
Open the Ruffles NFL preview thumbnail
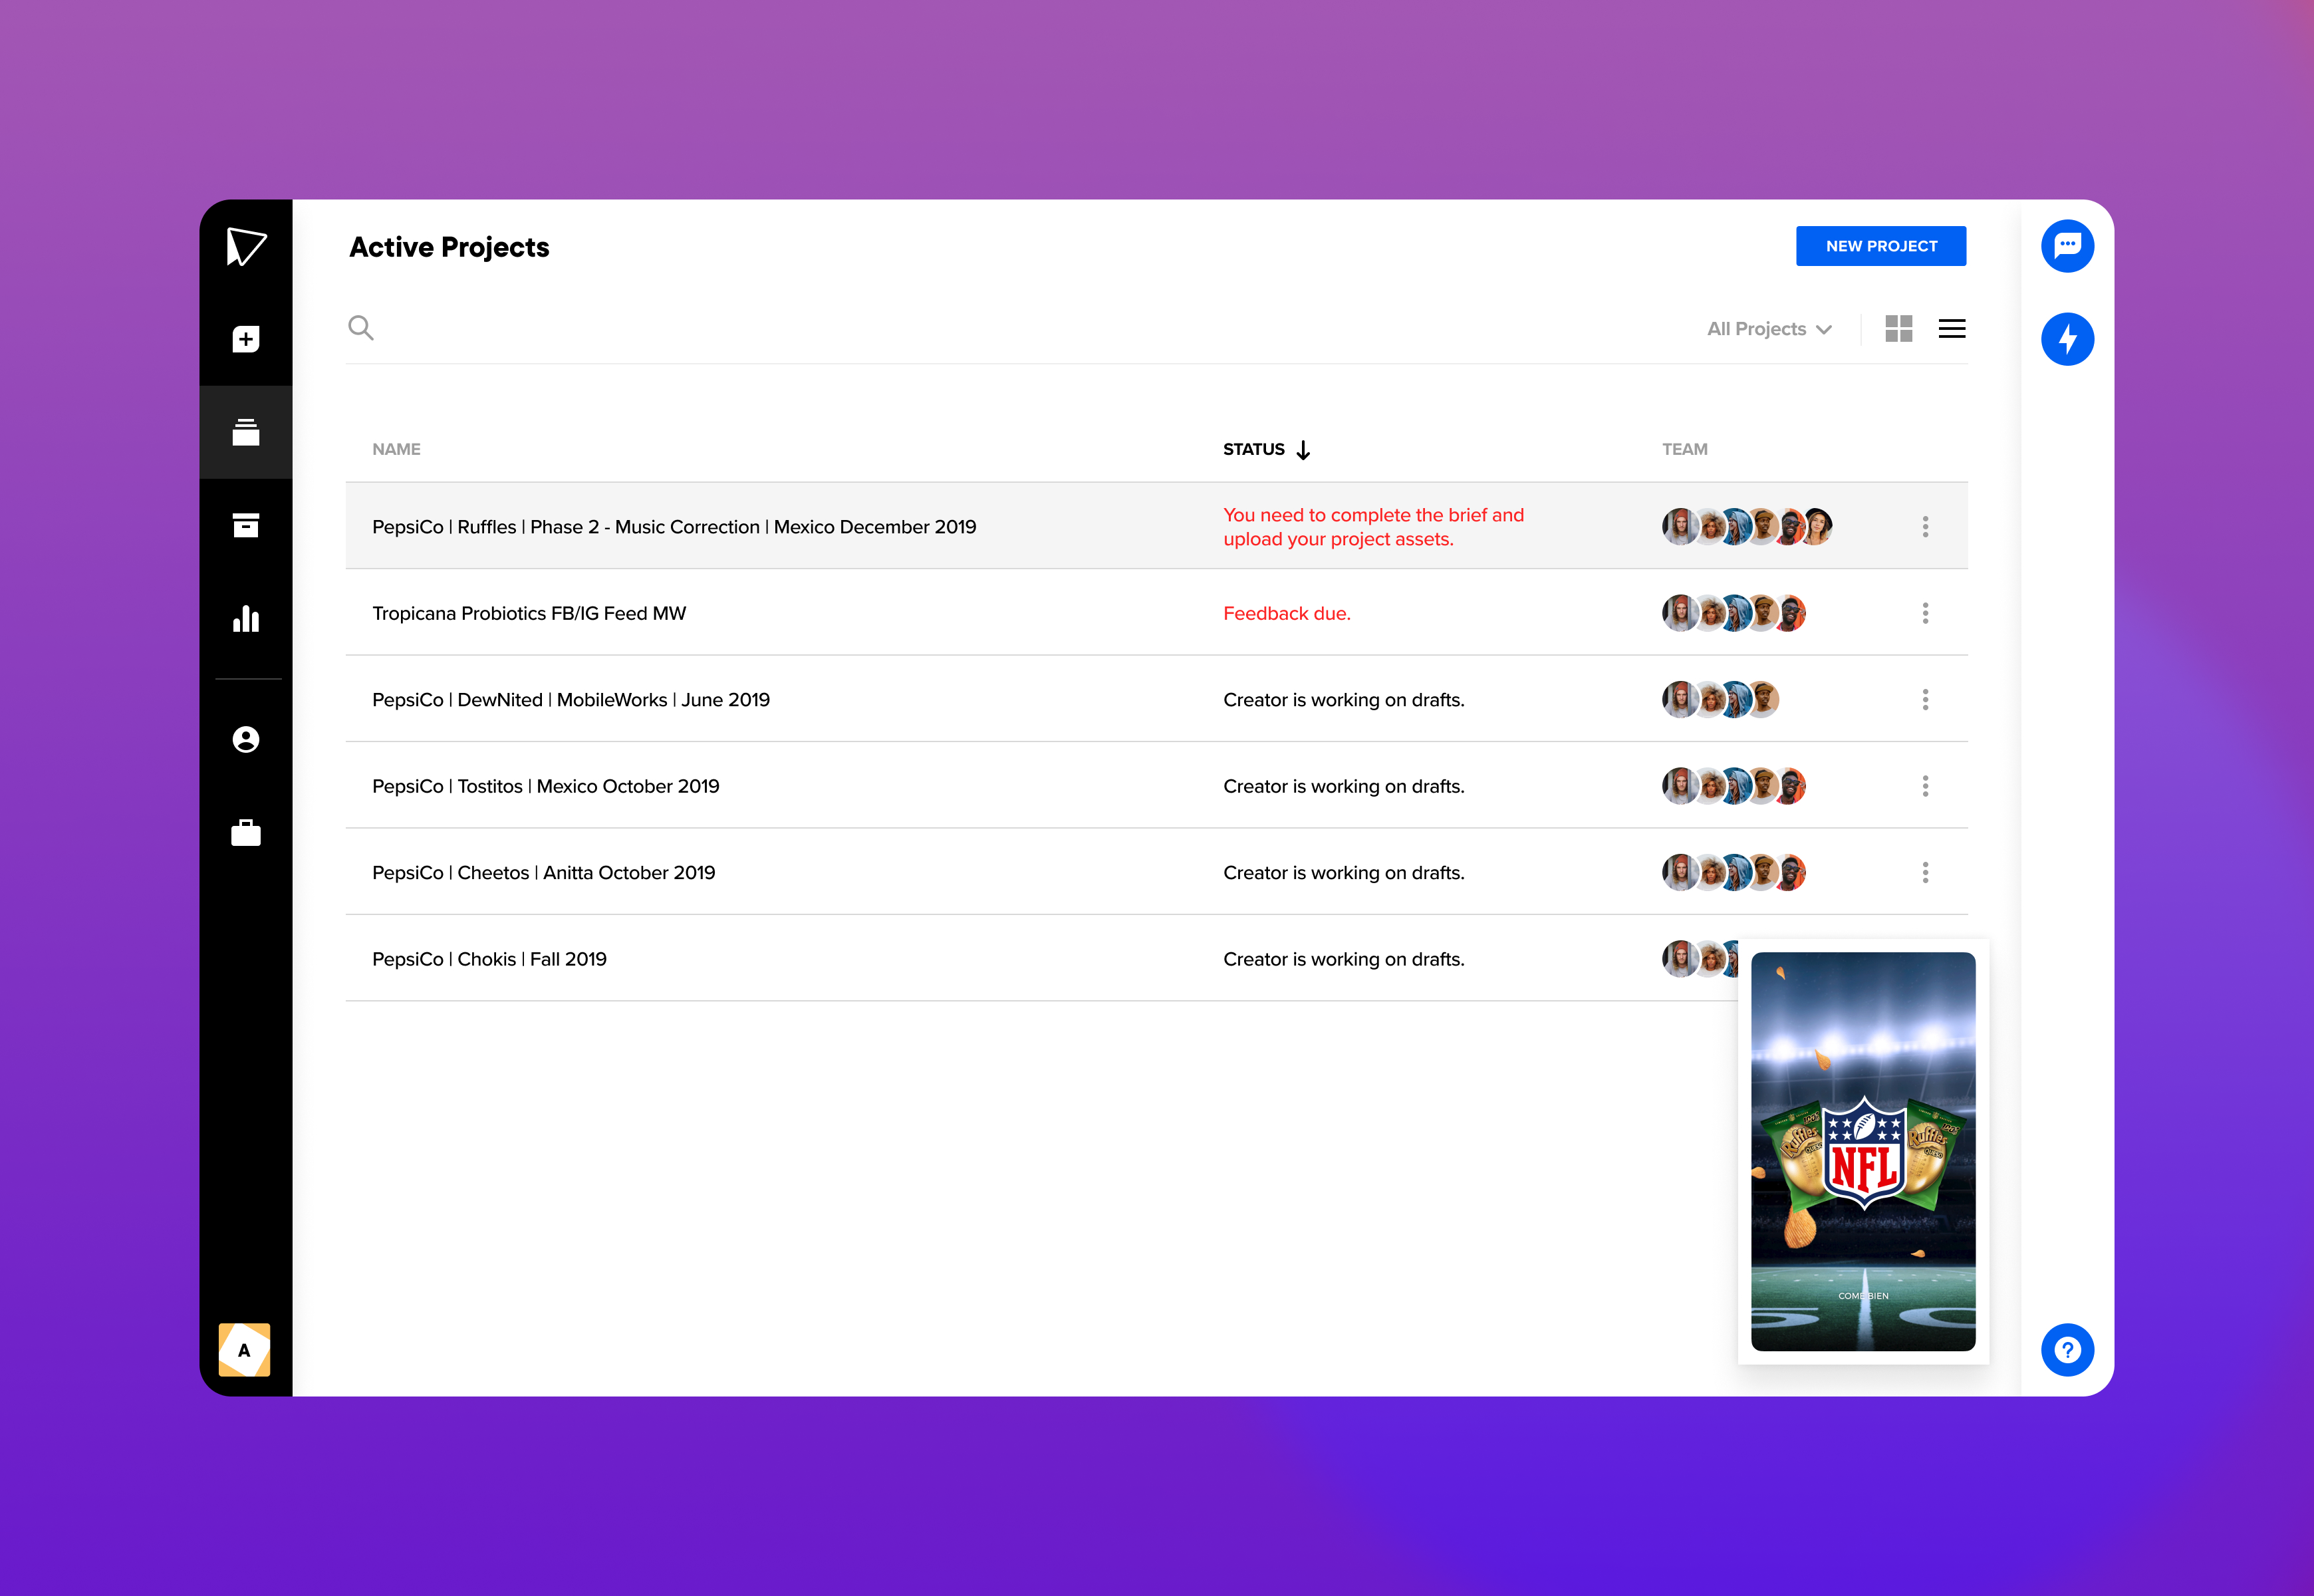(1863, 1151)
